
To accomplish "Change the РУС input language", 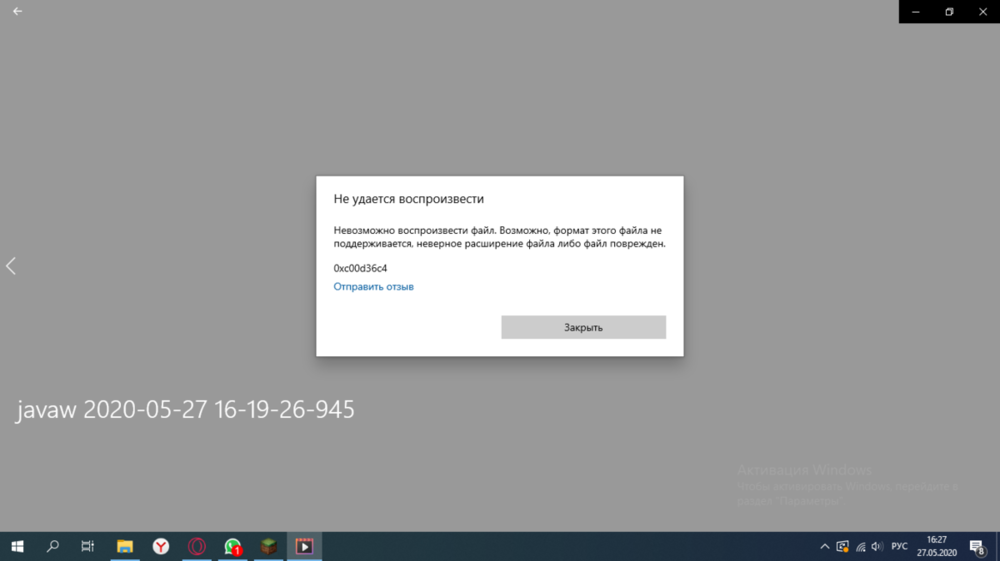I will pos(899,546).
